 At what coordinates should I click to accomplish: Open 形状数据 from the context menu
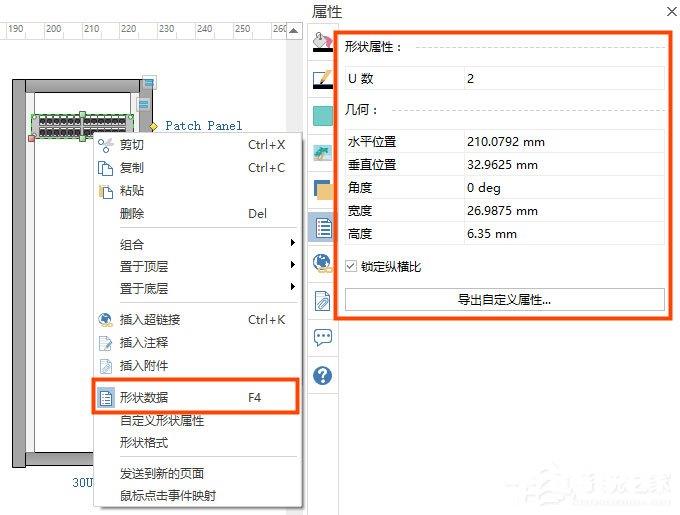click(196, 397)
